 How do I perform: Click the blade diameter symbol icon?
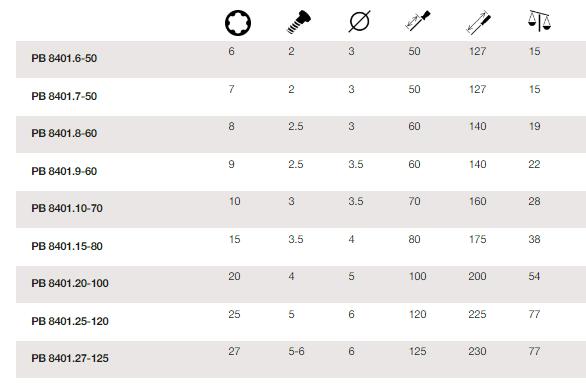[359, 21]
